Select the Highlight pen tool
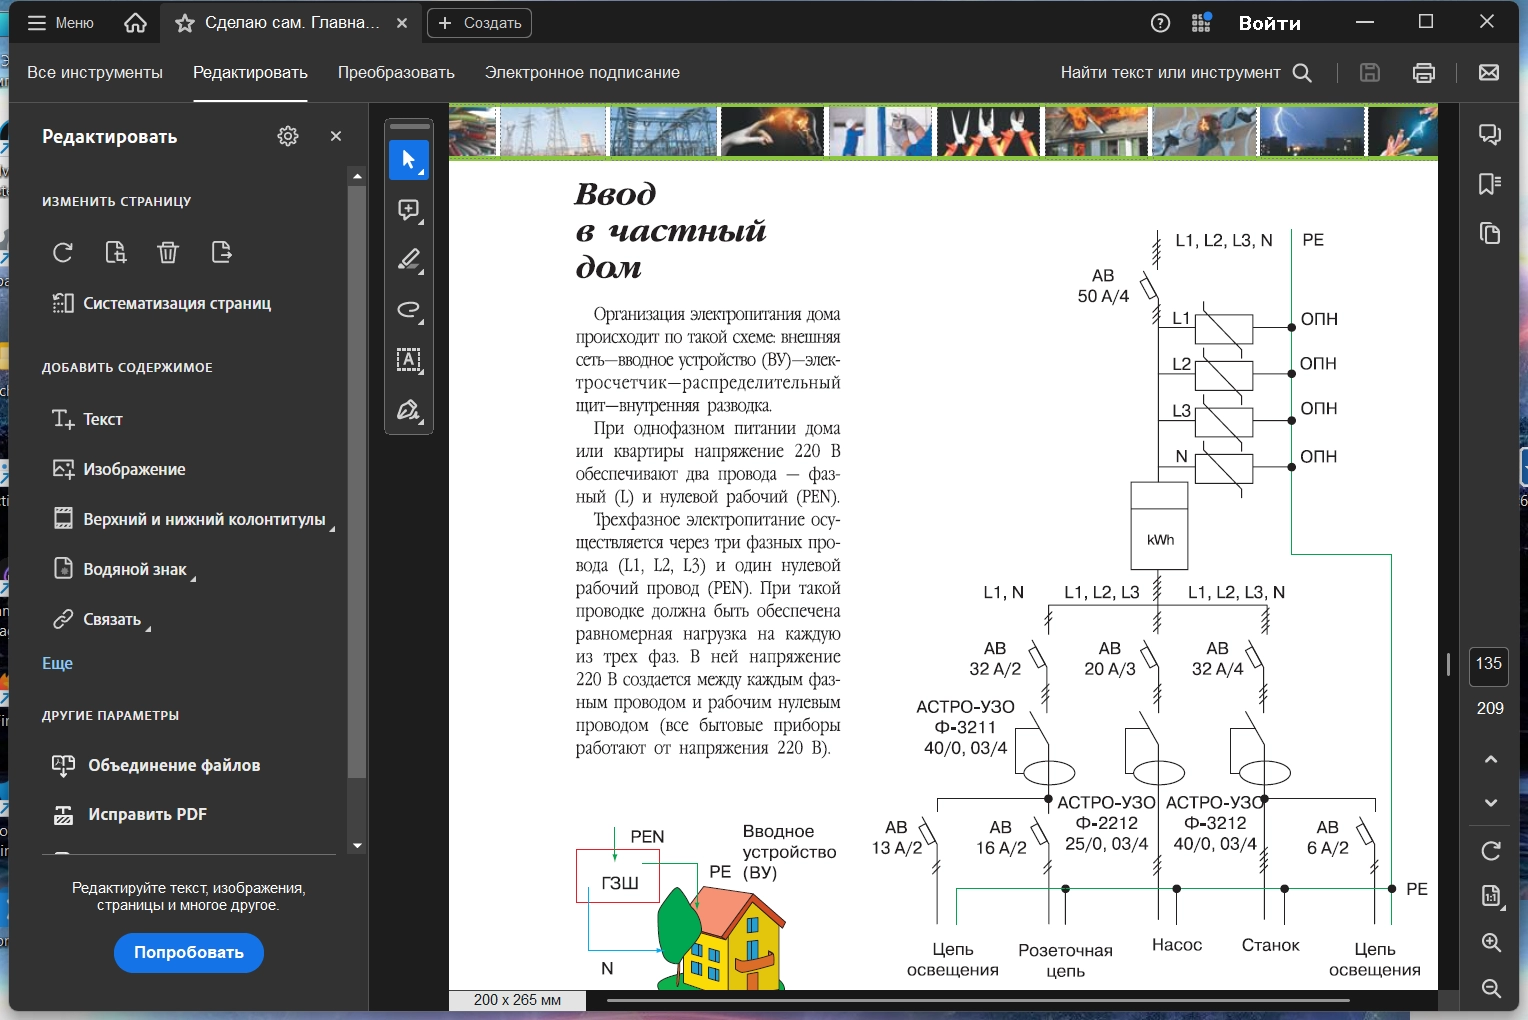The width and height of the screenshot is (1528, 1020). [x=409, y=260]
